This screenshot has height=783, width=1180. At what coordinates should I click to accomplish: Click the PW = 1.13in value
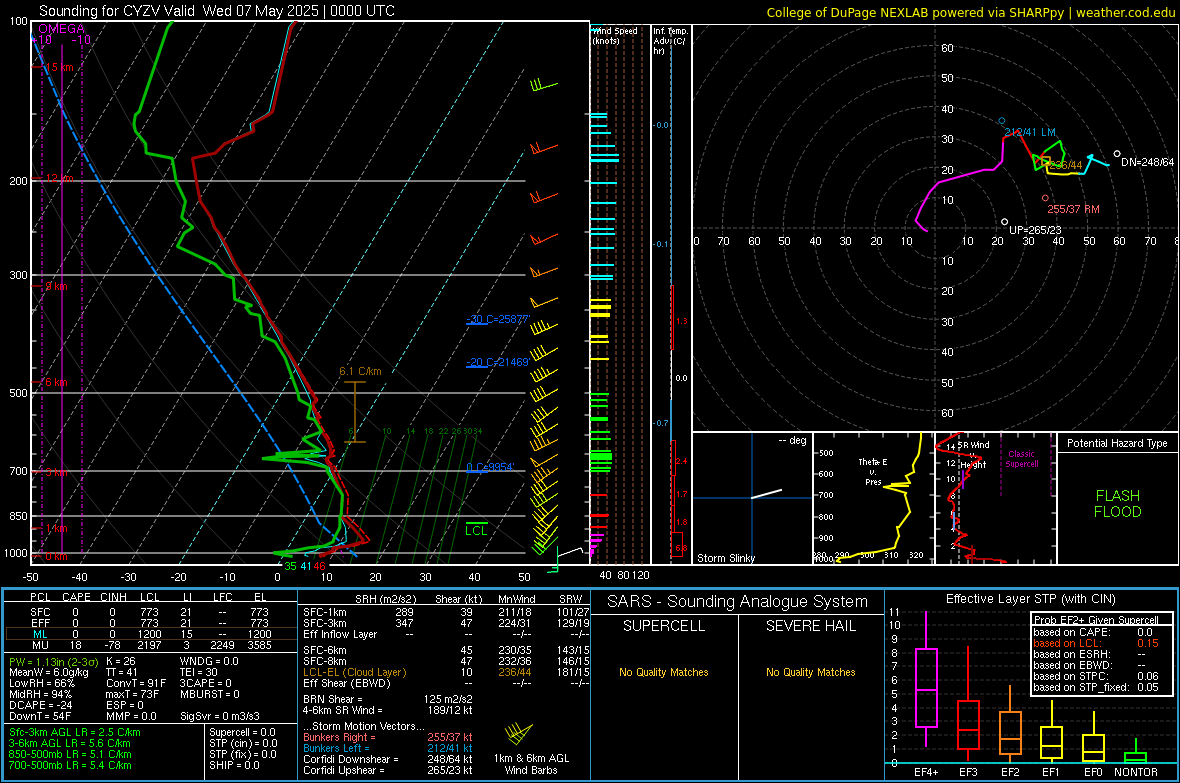point(54,662)
